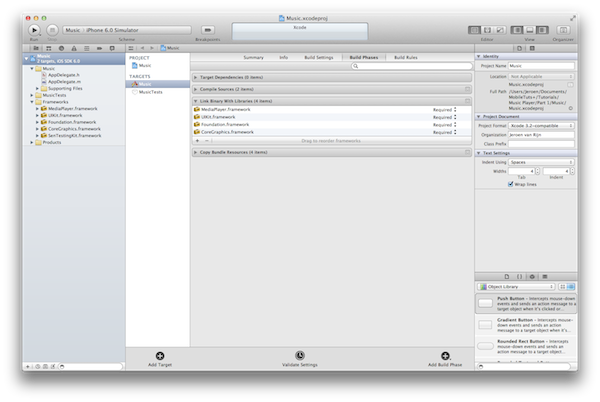600x402 pixels.
Task: Show the Quick Help inspector
Action: click(532, 49)
